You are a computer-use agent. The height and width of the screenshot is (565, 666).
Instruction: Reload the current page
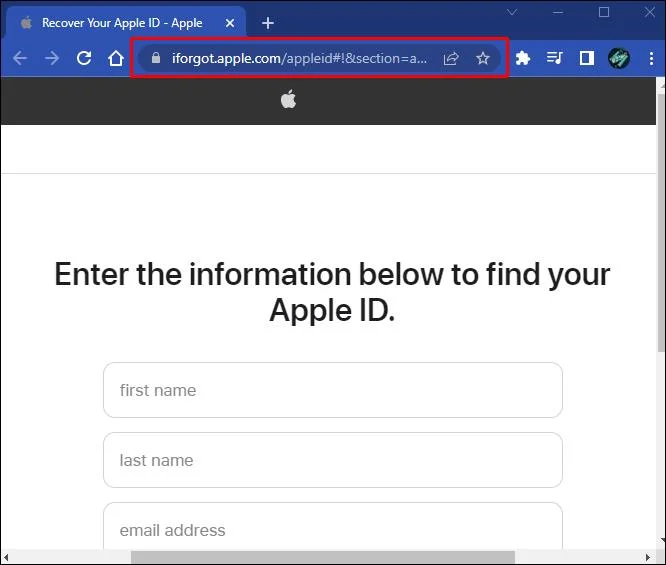(84, 58)
